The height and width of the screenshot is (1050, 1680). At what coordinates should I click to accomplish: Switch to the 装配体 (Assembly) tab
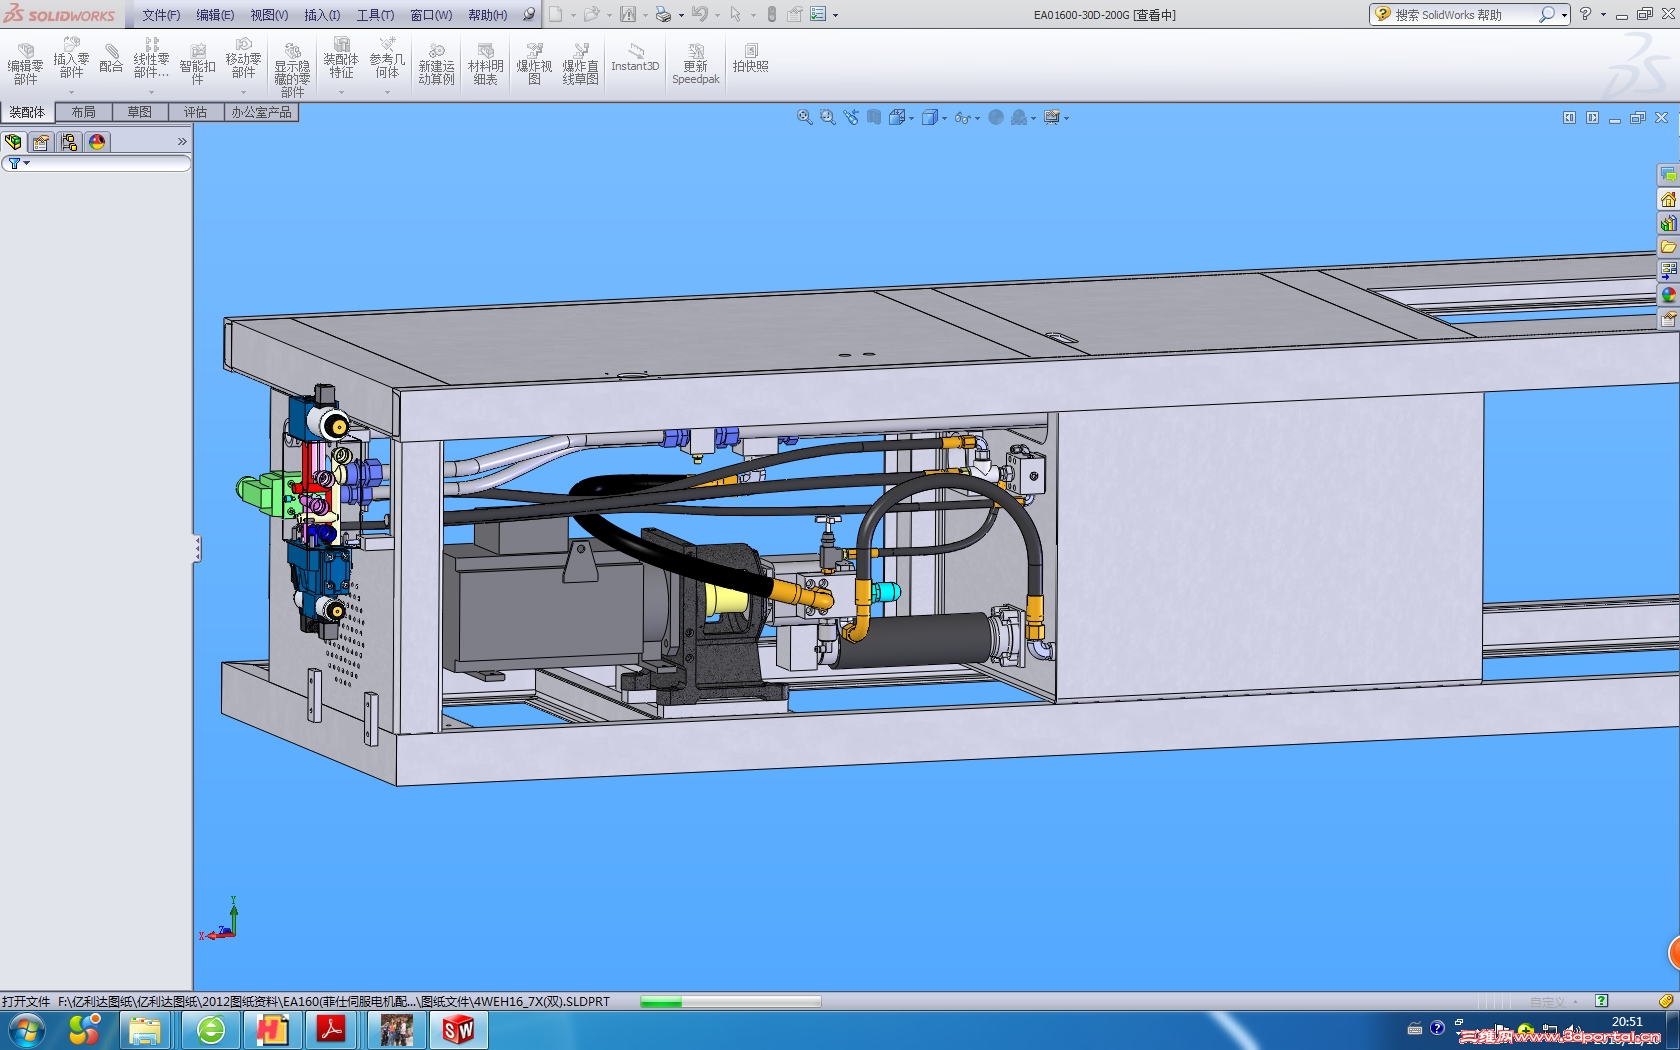(x=27, y=112)
